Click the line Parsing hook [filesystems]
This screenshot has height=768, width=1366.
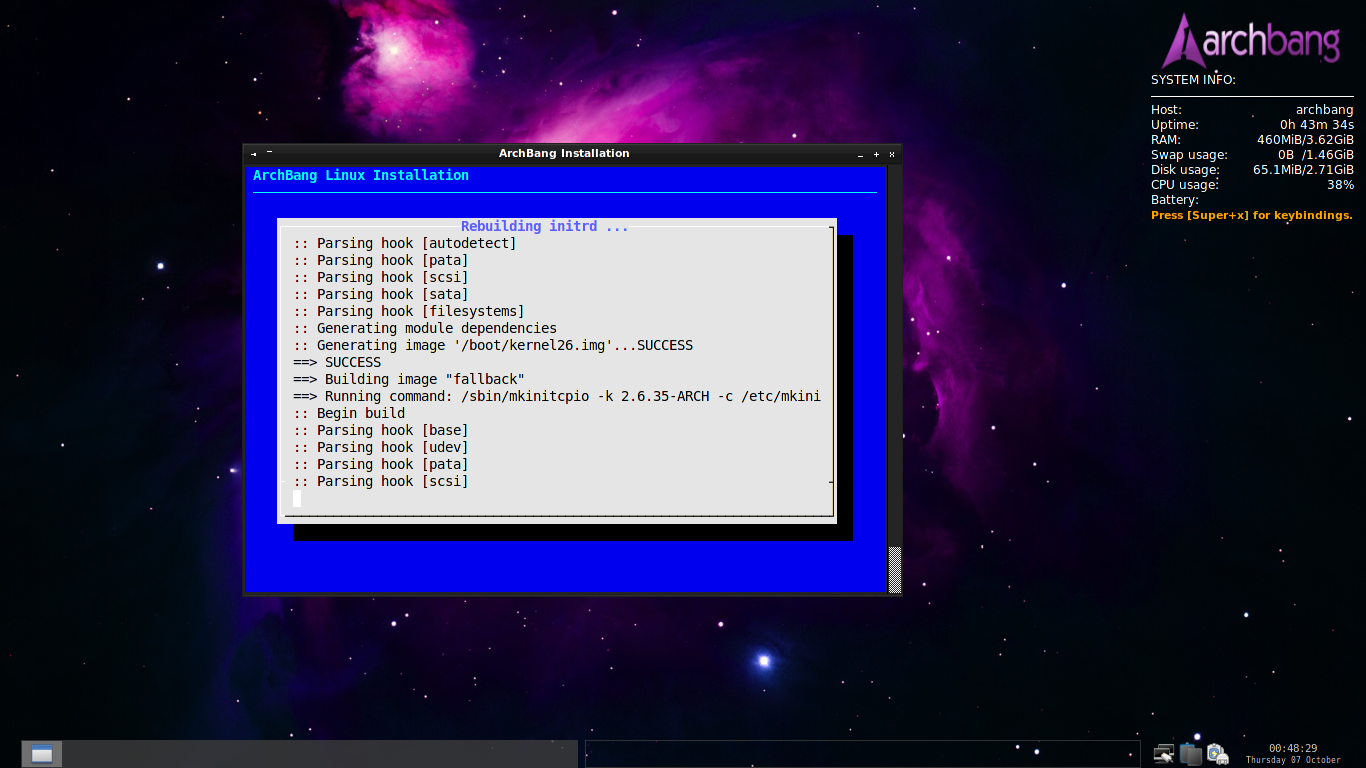pos(409,311)
